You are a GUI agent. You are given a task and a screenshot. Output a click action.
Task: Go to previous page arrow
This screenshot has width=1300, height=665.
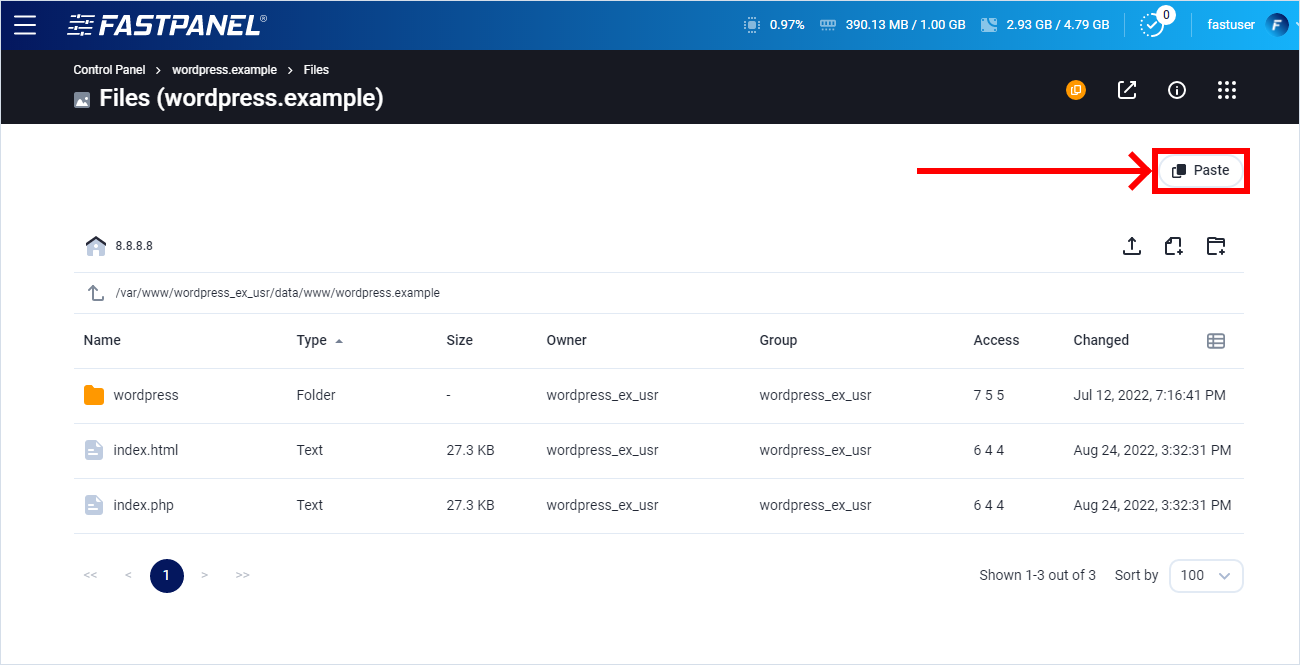tap(128, 575)
